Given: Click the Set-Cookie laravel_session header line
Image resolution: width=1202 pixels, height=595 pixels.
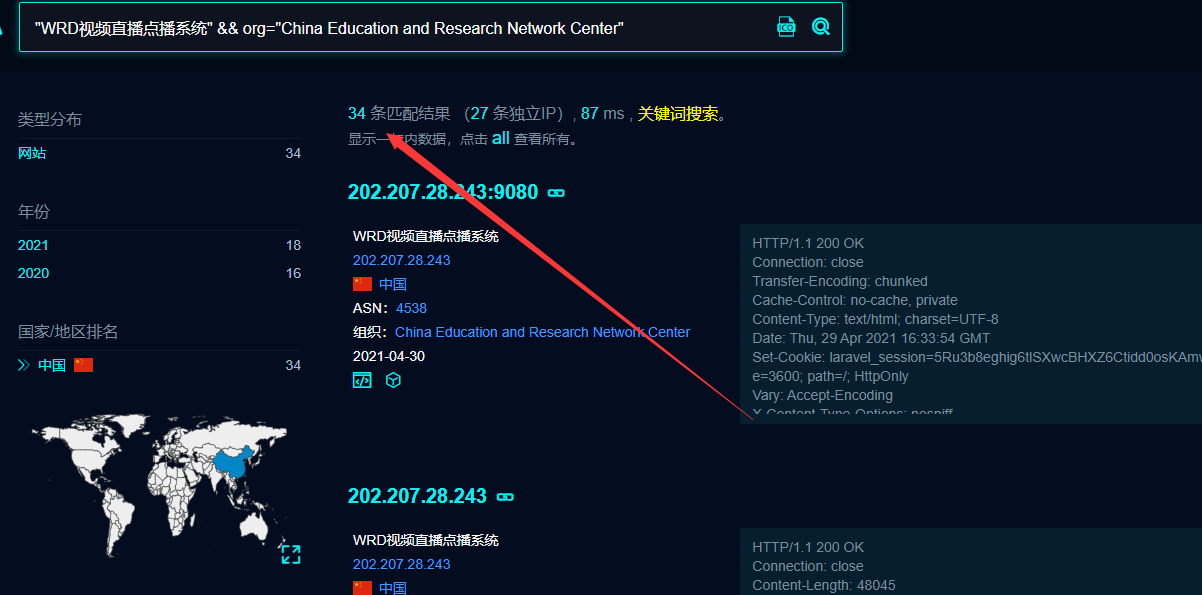Looking at the screenshot, I should click(977, 357).
